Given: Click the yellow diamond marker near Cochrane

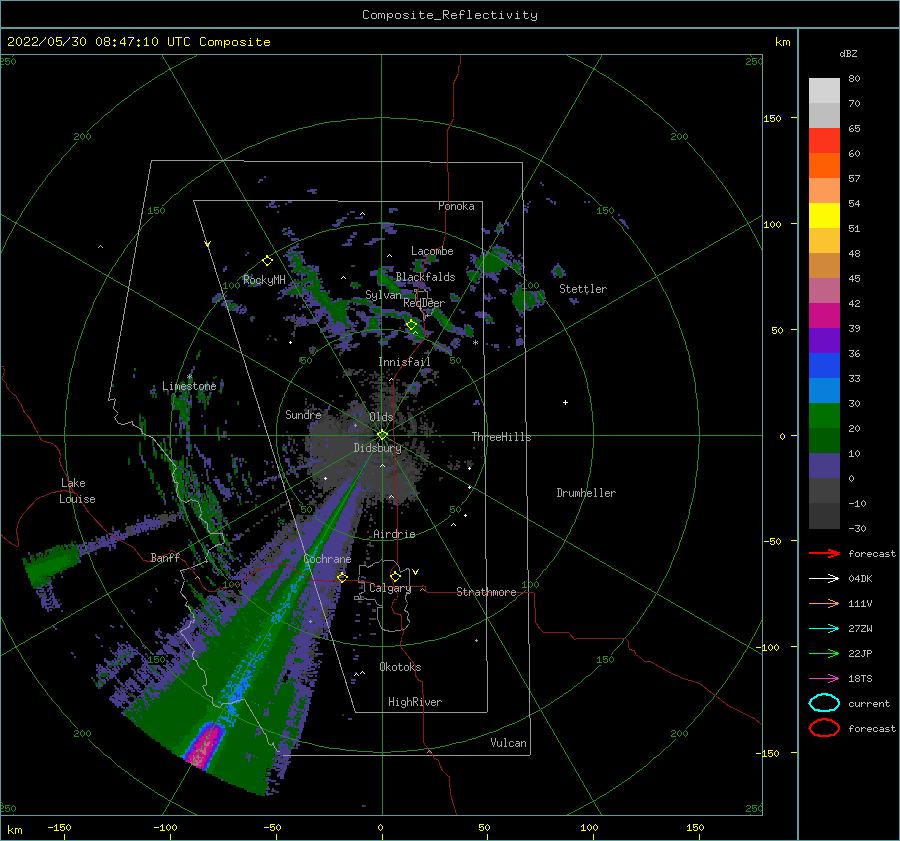Looking at the screenshot, I should tap(342, 578).
